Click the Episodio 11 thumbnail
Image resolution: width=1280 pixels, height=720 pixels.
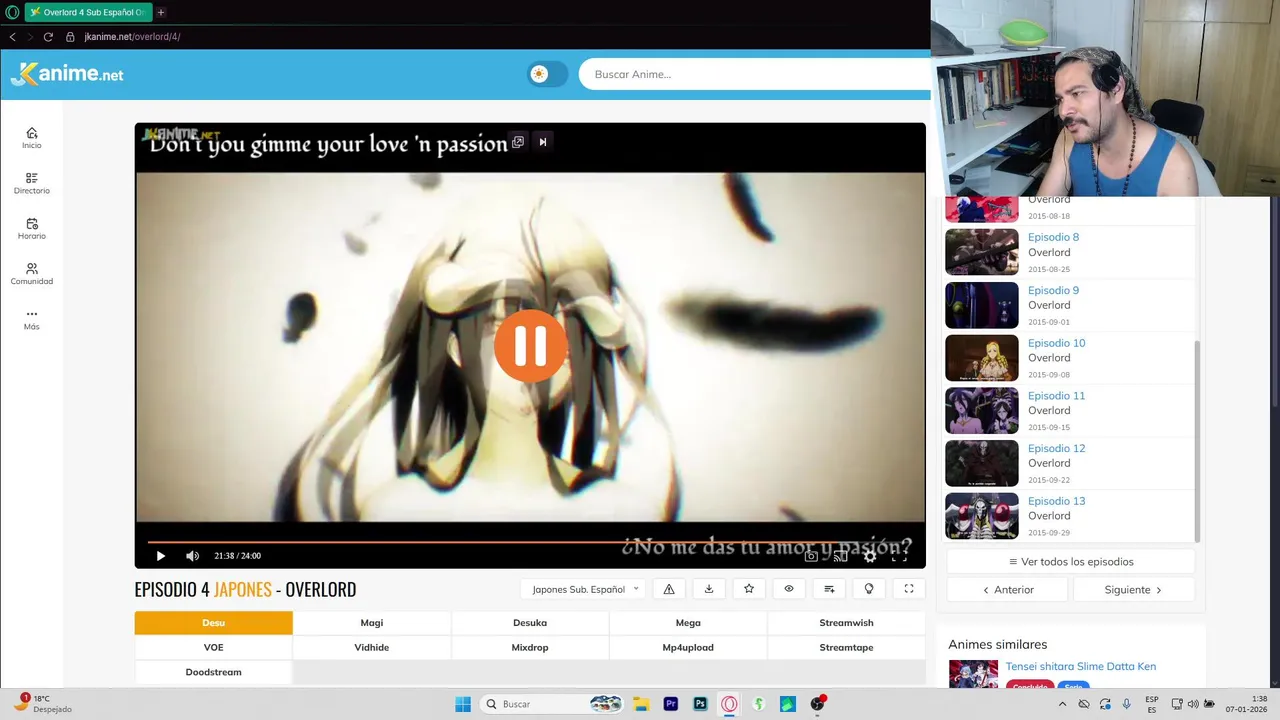click(982, 410)
